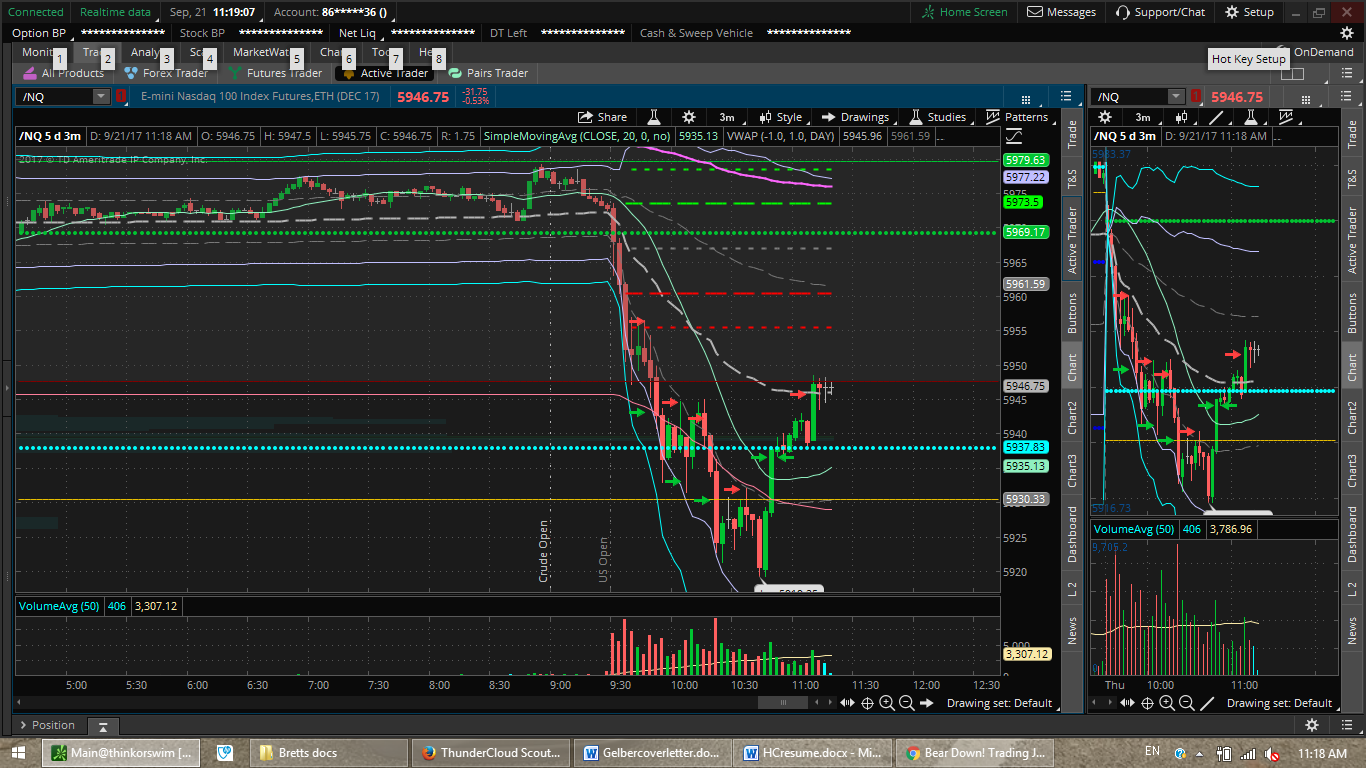Open the Home Screen

click(965, 12)
